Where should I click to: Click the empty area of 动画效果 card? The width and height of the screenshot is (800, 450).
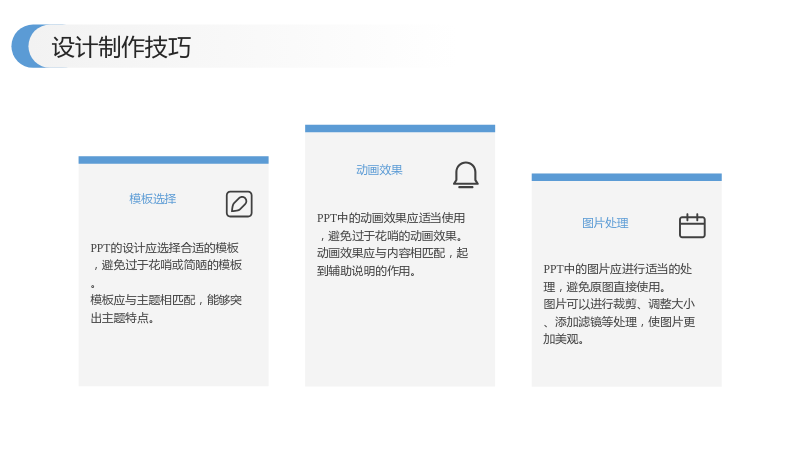[400, 332]
